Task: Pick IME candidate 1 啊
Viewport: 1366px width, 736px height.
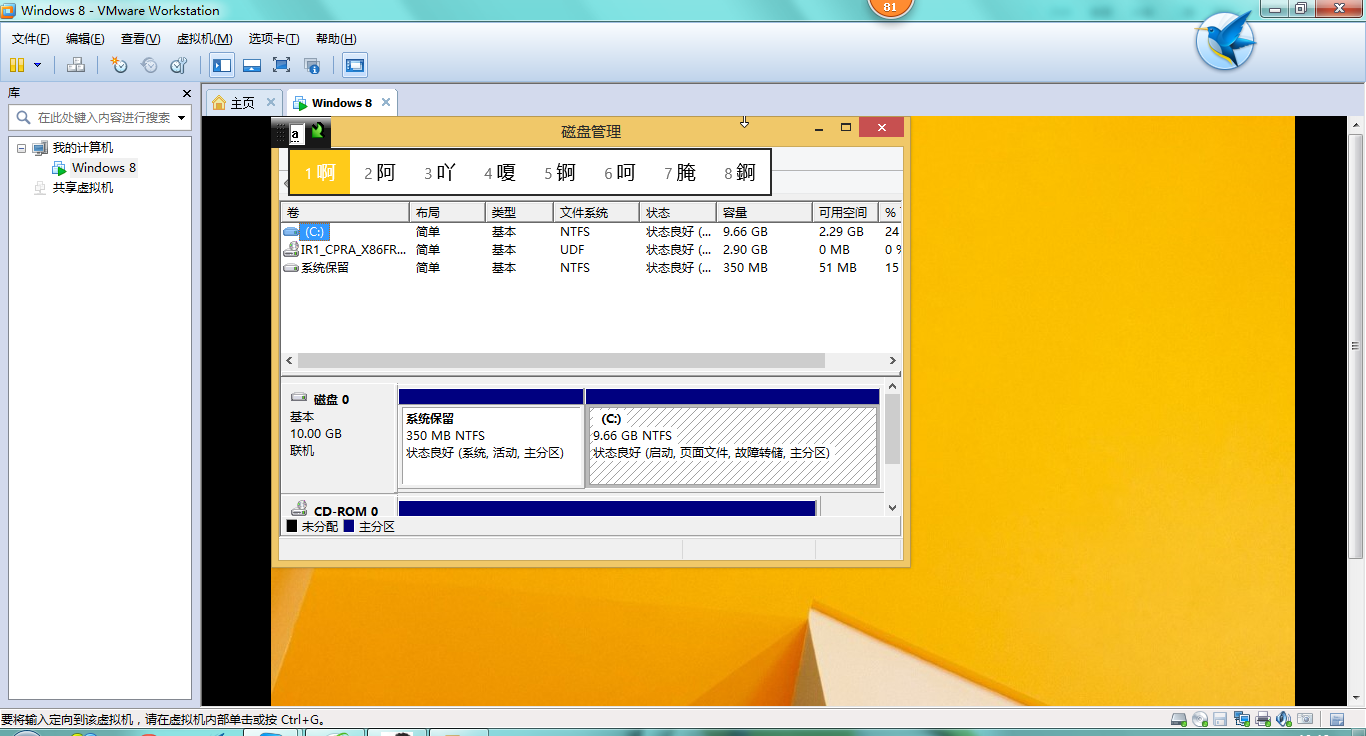Action: pyautogui.click(x=320, y=172)
